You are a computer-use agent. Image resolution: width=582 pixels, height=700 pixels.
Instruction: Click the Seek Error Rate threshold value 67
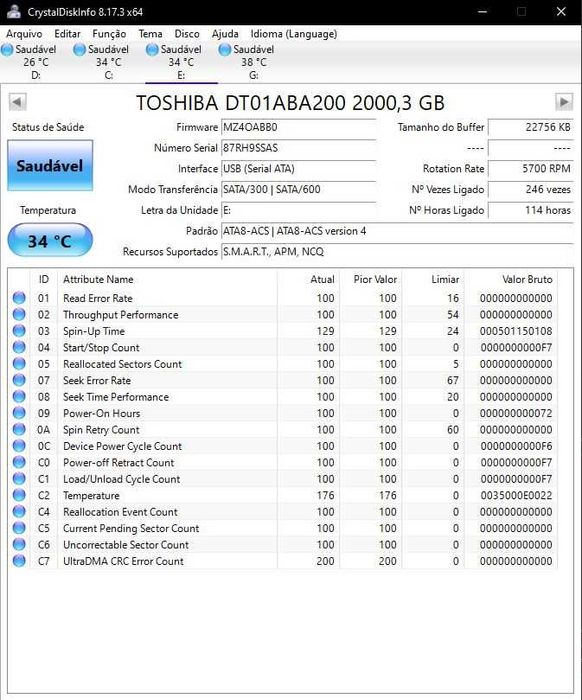(453, 380)
